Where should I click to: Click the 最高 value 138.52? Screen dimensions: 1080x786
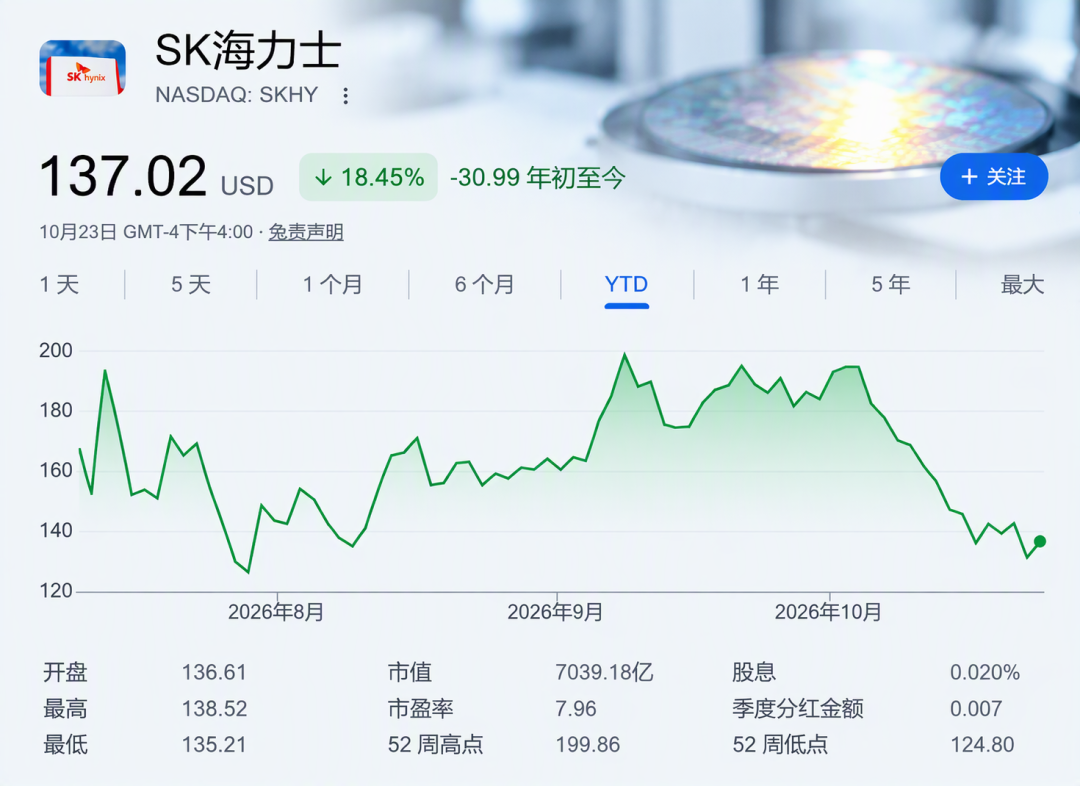pyautogui.click(x=214, y=709)
